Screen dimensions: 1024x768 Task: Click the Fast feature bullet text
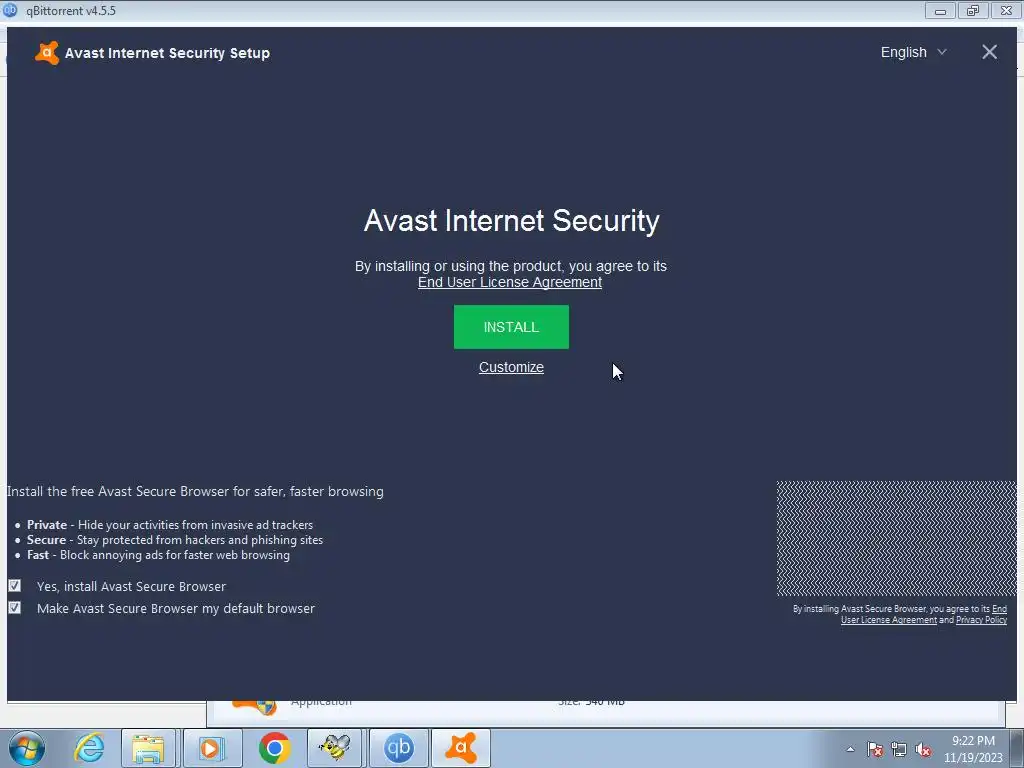(158, 554)
